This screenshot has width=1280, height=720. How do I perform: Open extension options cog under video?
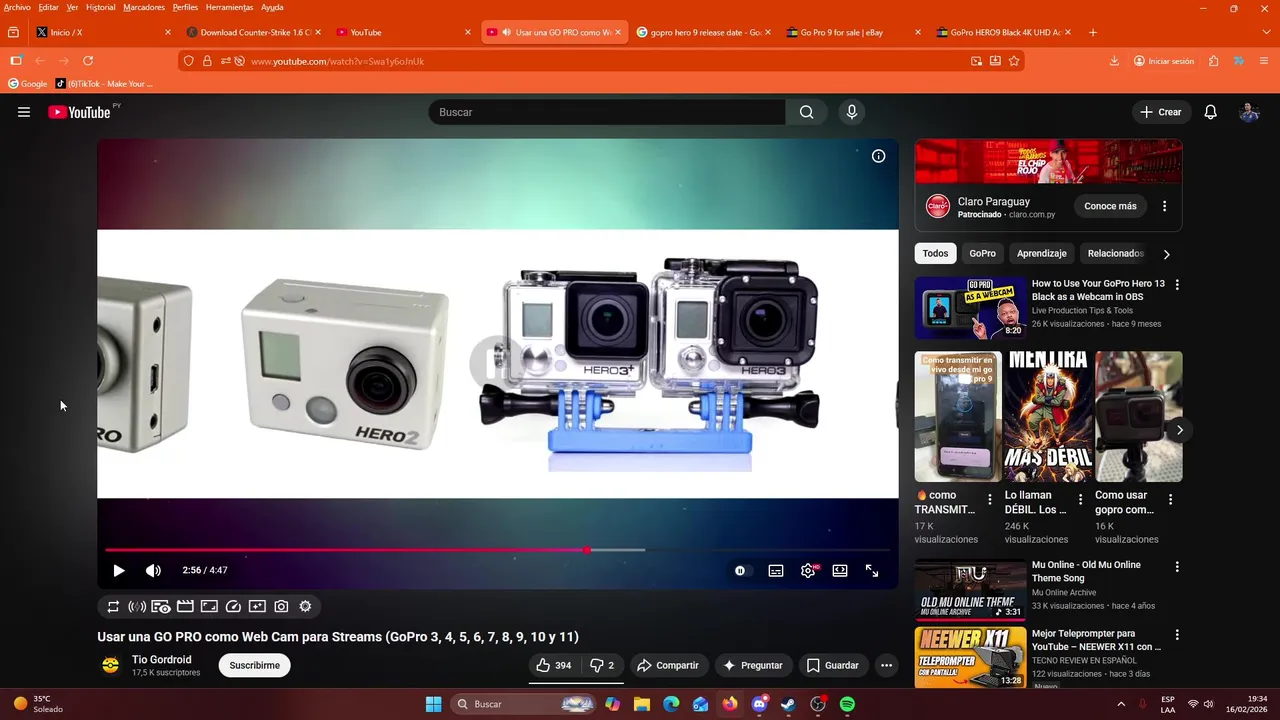click(305, 606)
